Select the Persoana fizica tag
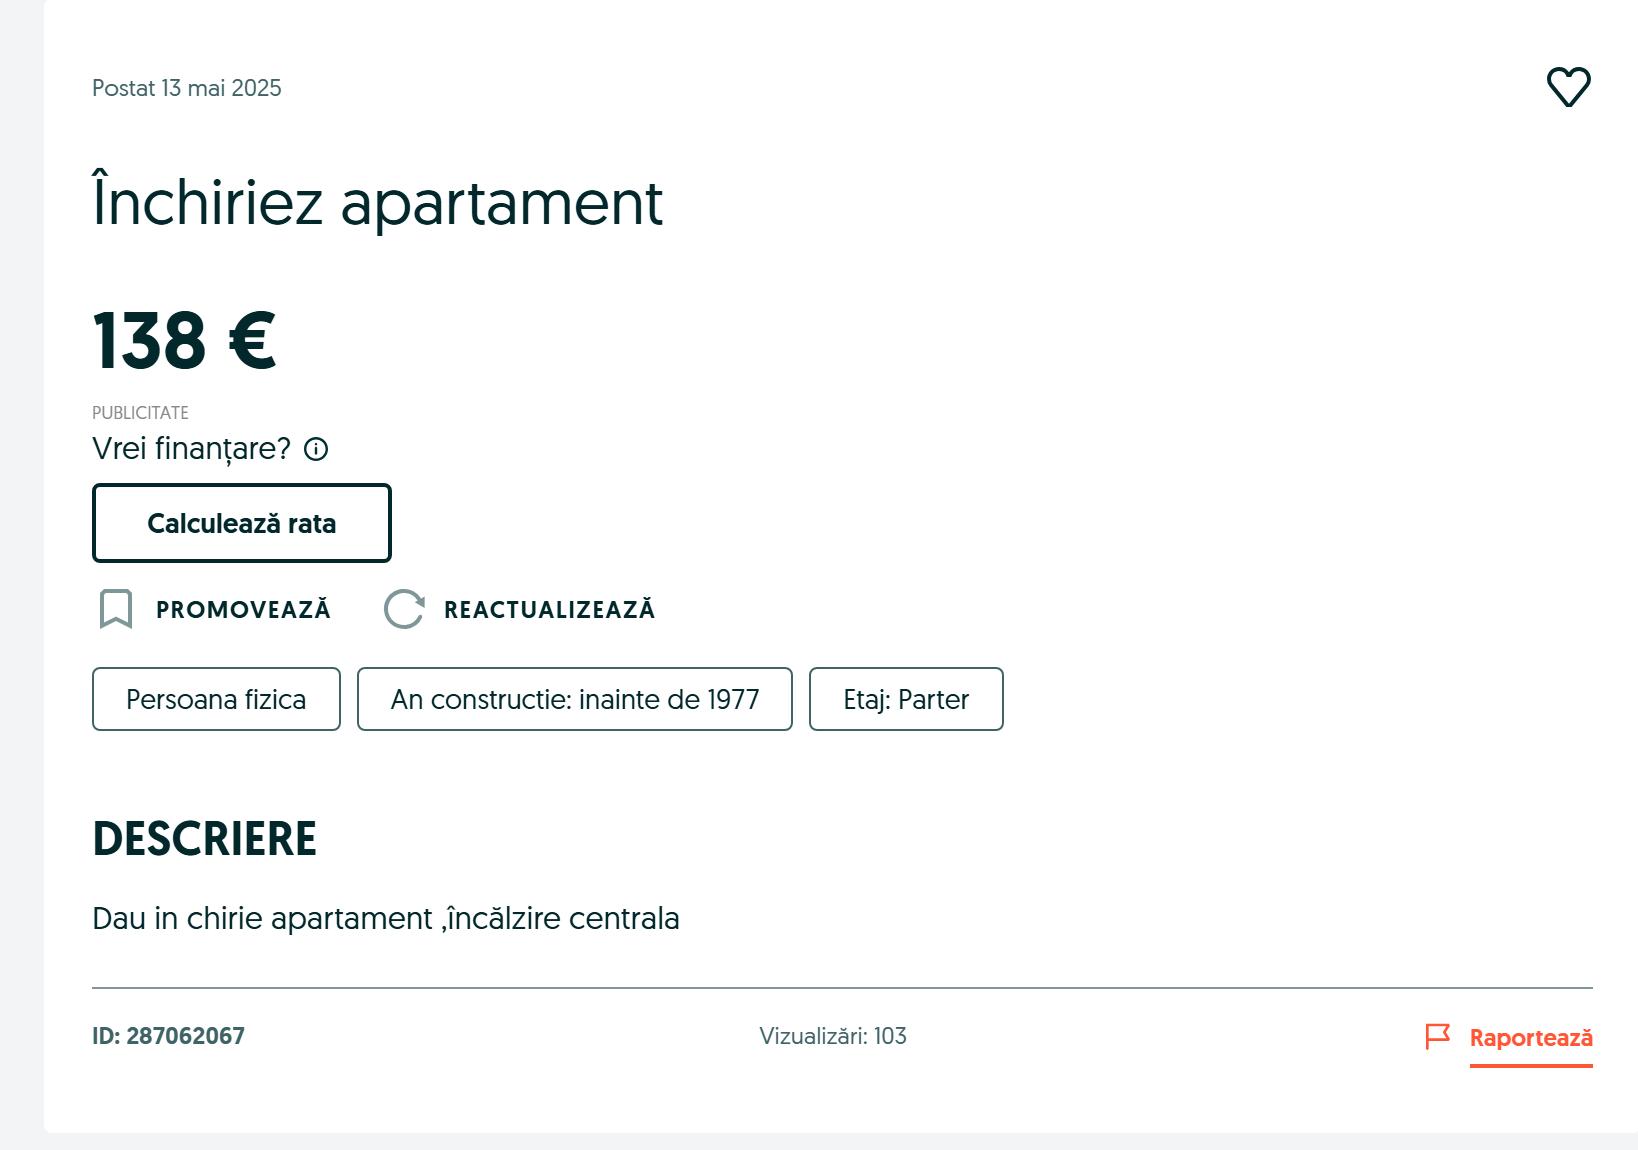 click(x=216, y=699)
